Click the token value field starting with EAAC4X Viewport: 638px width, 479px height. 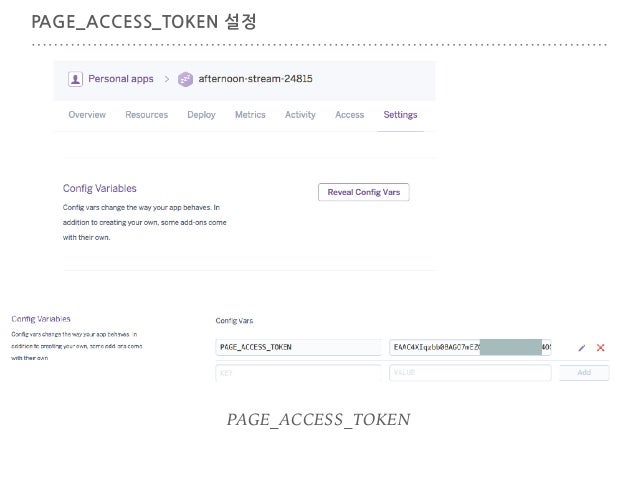(x=470, y=347)
